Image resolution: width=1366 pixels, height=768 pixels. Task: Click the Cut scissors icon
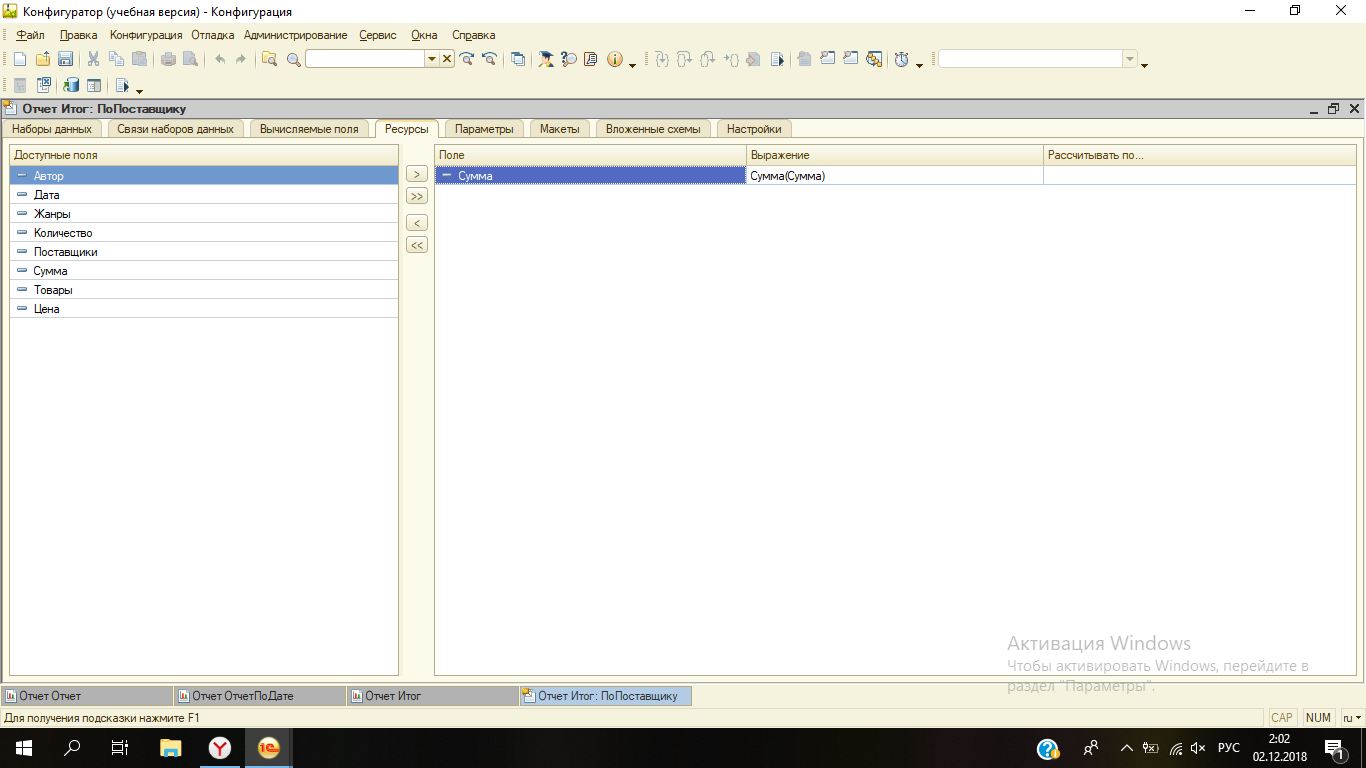pos(93,59)
